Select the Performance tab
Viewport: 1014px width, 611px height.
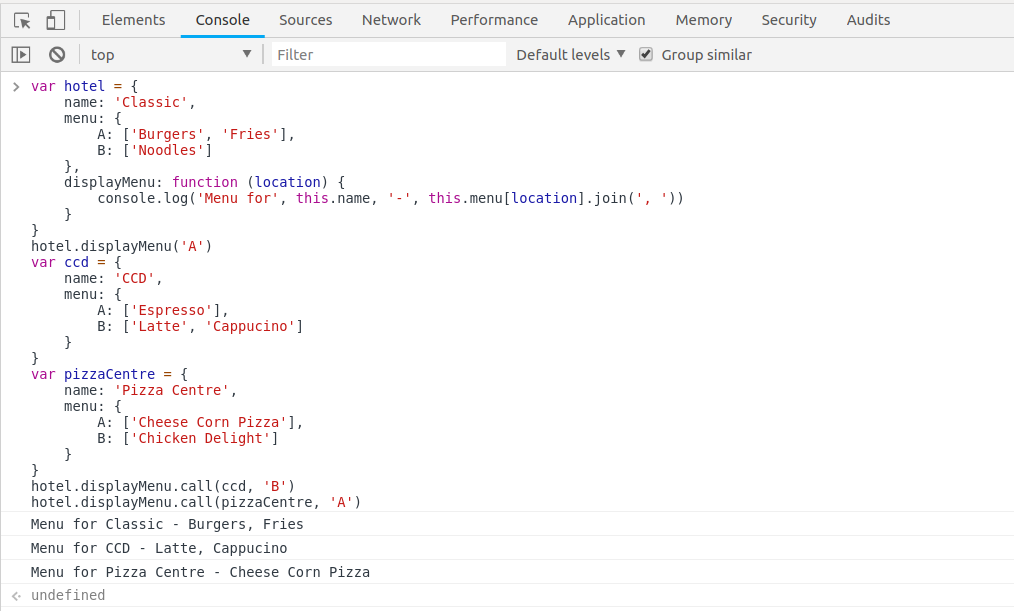click(x=494, y=20)
